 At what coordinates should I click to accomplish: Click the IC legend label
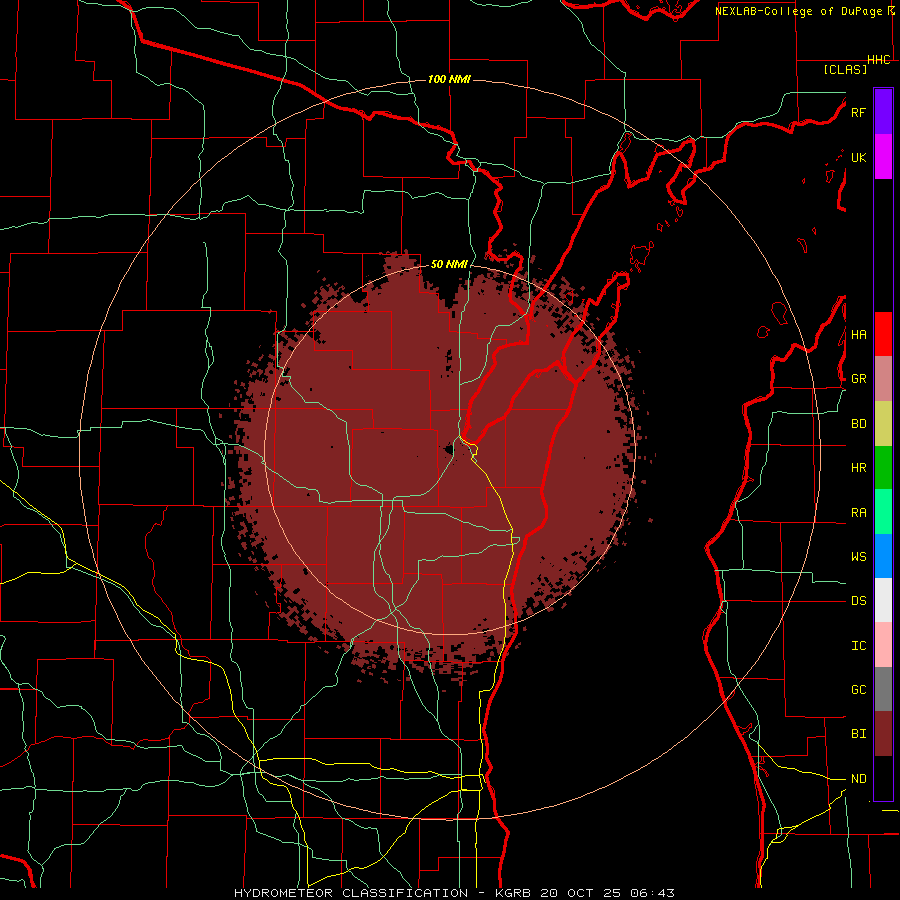pos(858,646)
